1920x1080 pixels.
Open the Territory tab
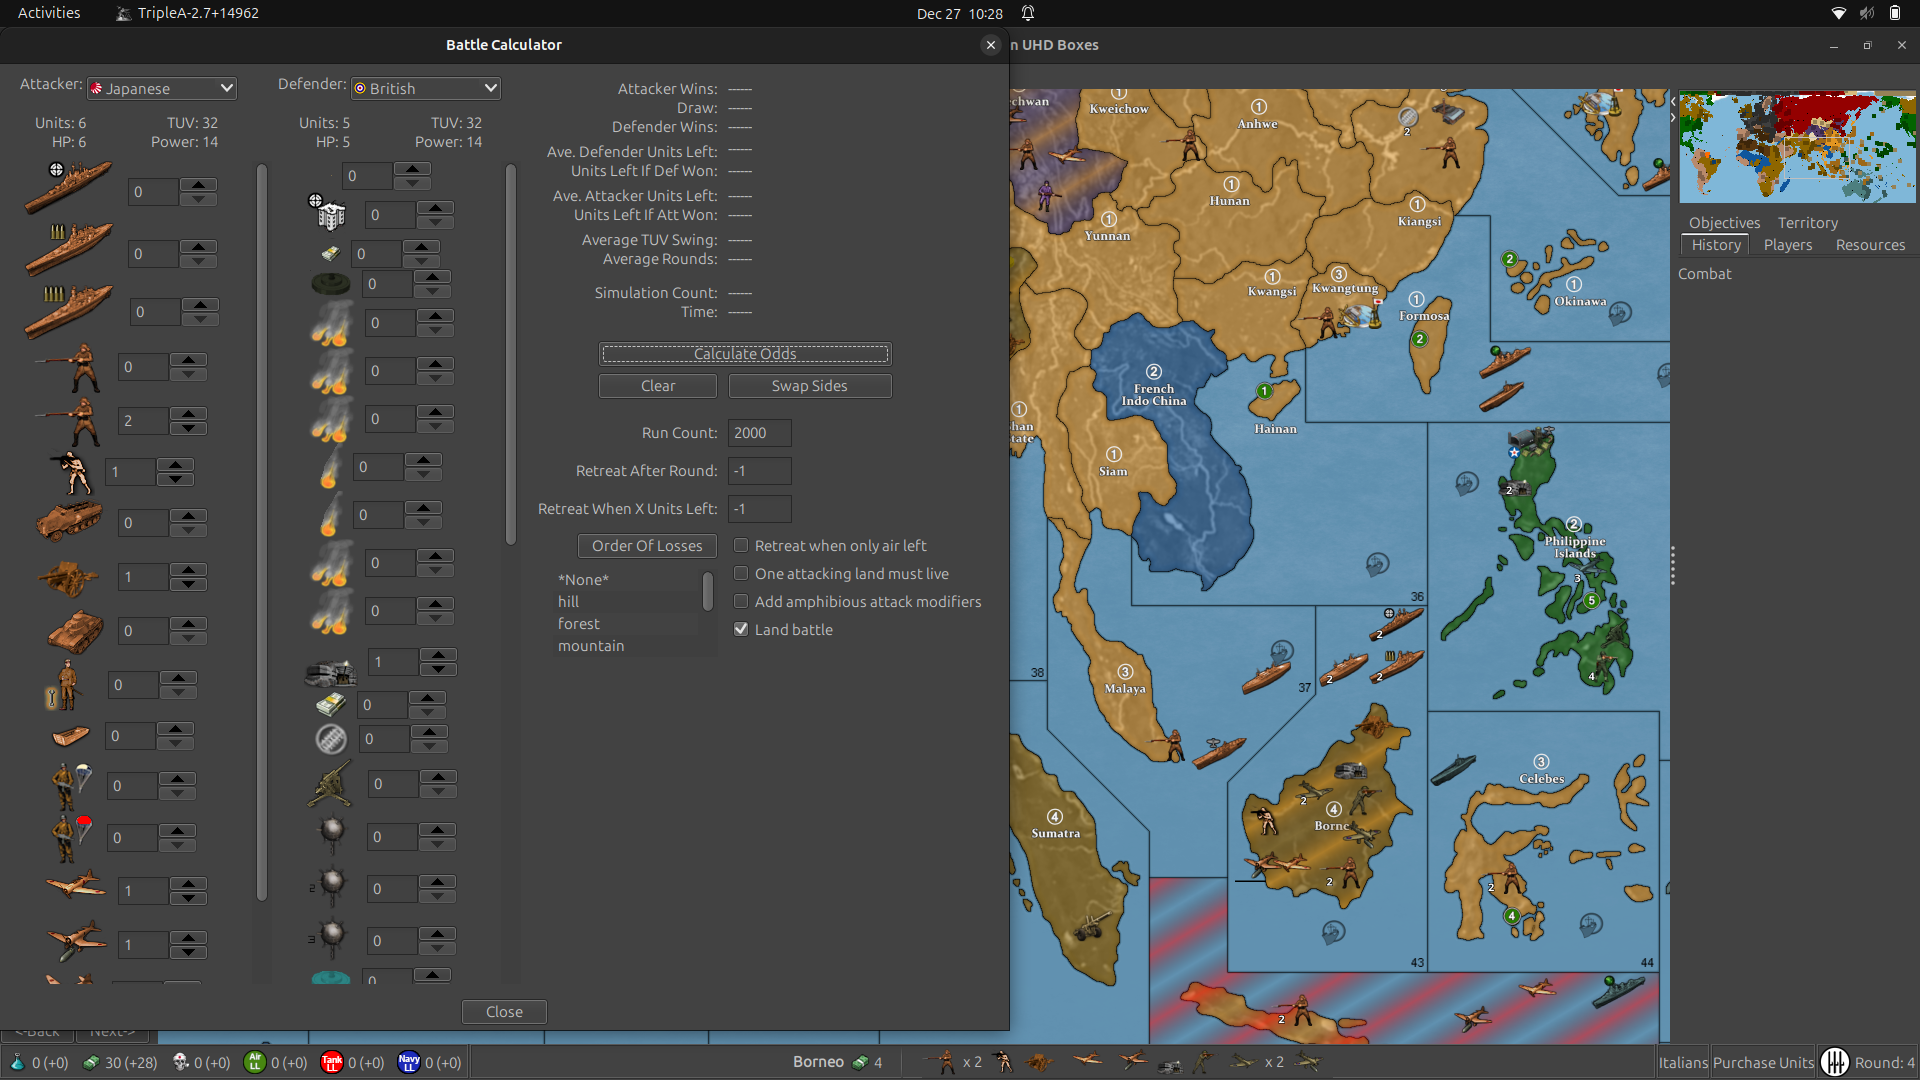[1807, 223]
